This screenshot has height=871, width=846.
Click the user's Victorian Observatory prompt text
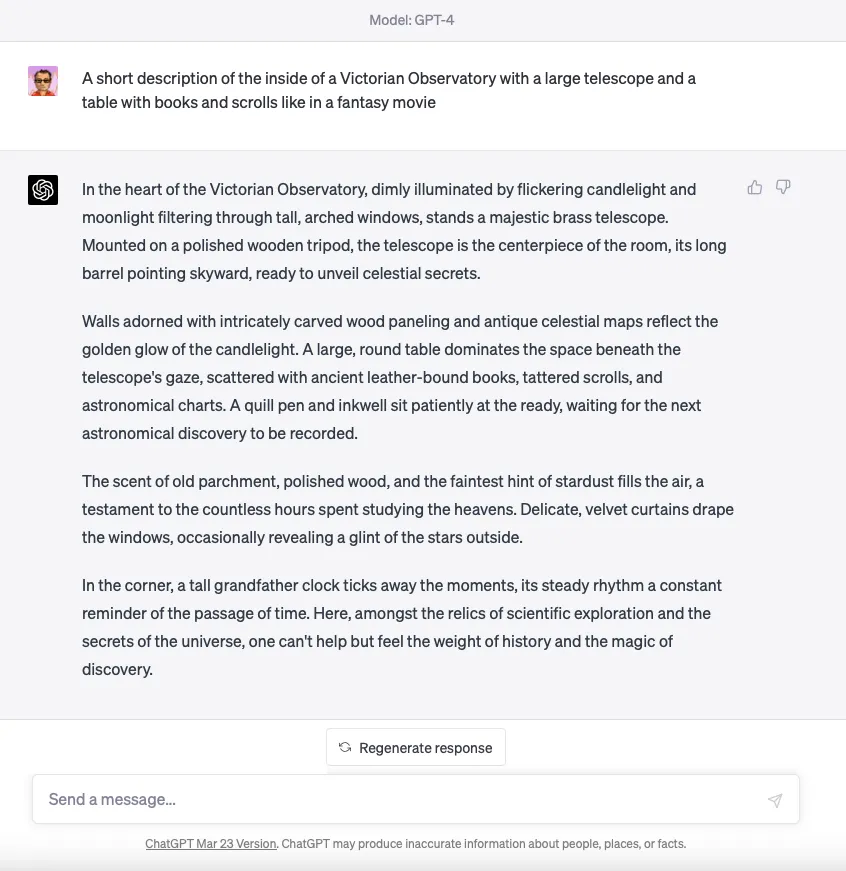[388, 90]
